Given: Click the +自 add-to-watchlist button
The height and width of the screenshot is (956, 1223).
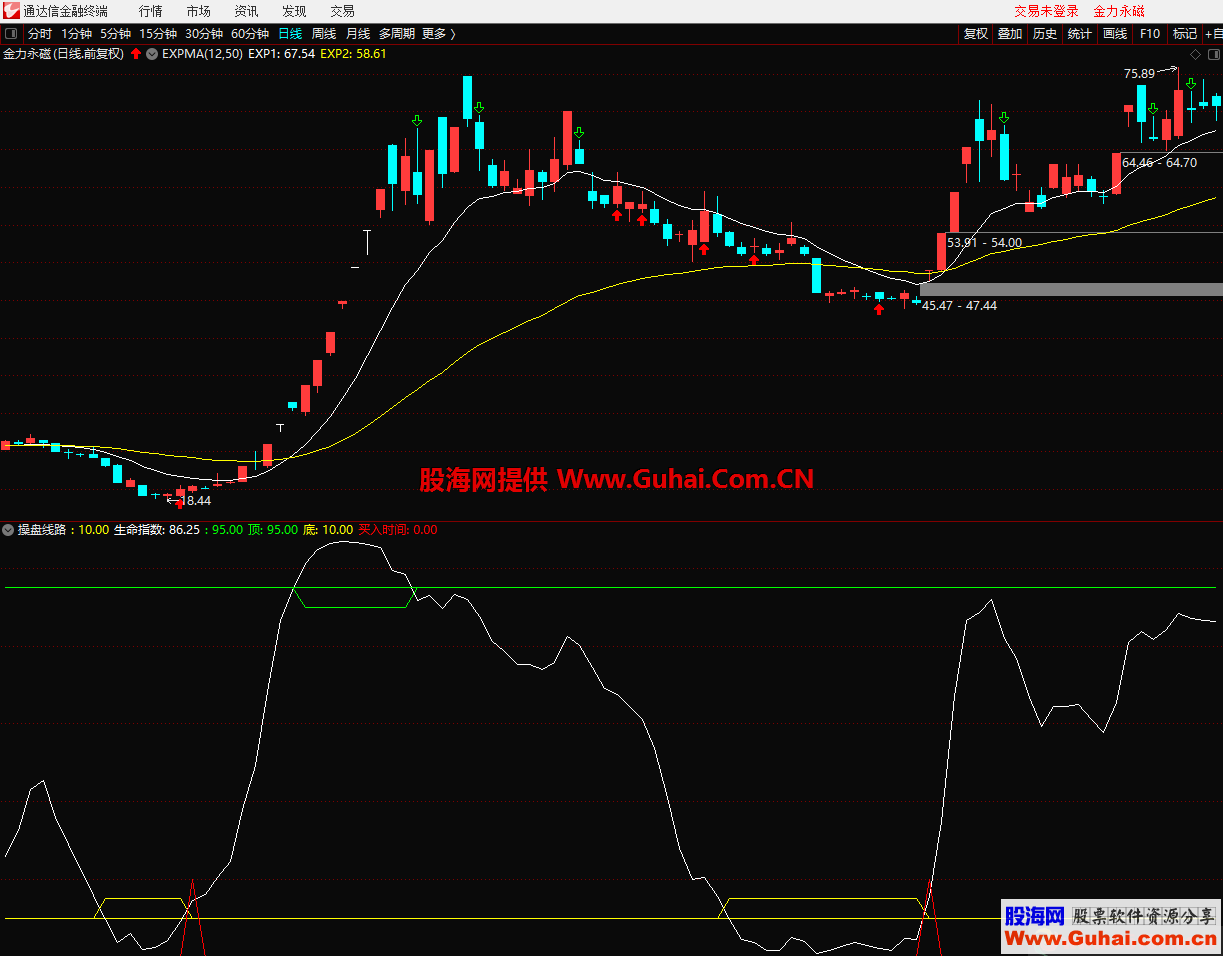Looking at the screenshot, I should [x=1213, y=34].
